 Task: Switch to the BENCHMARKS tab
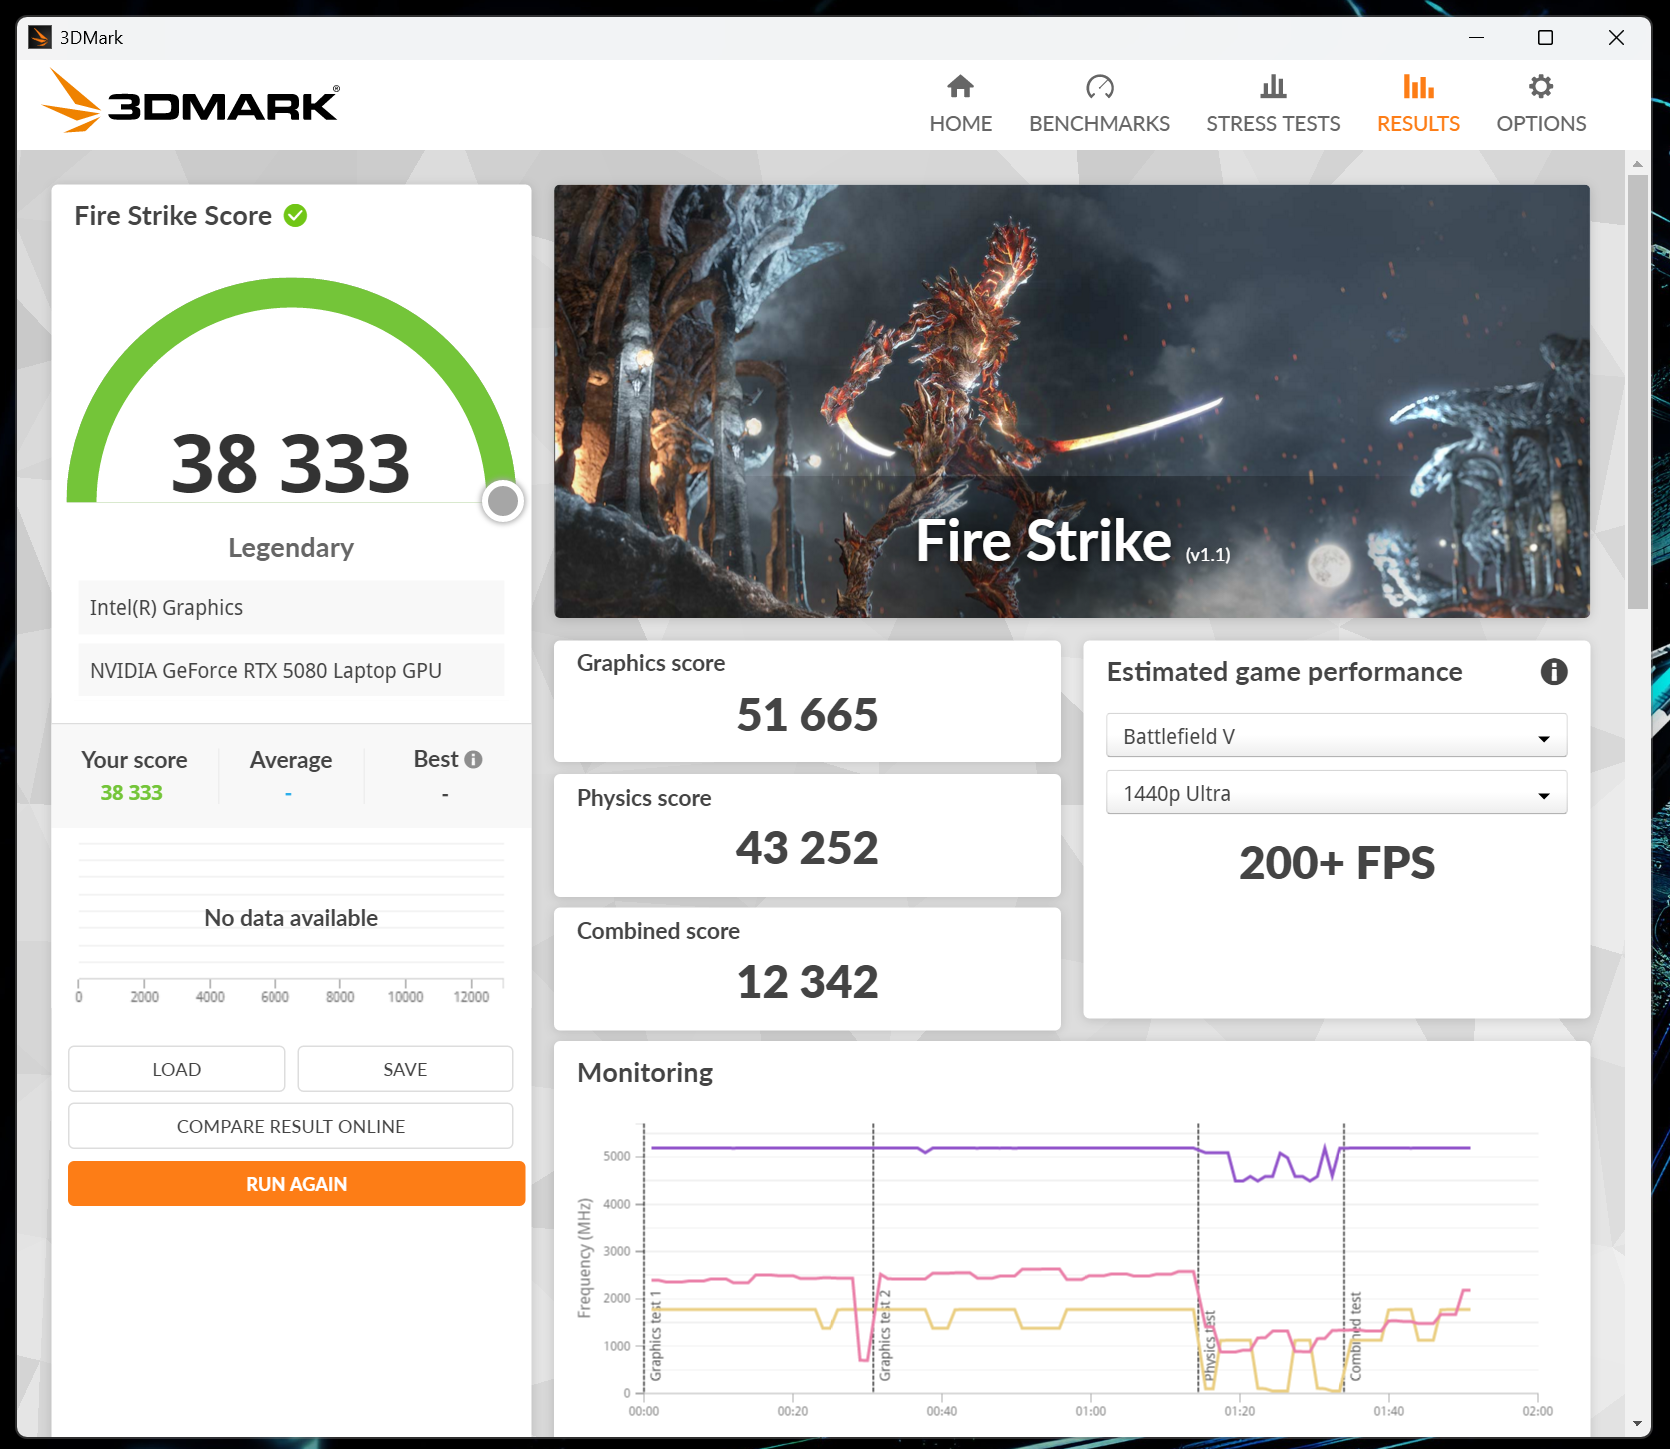pos(1099,123)
